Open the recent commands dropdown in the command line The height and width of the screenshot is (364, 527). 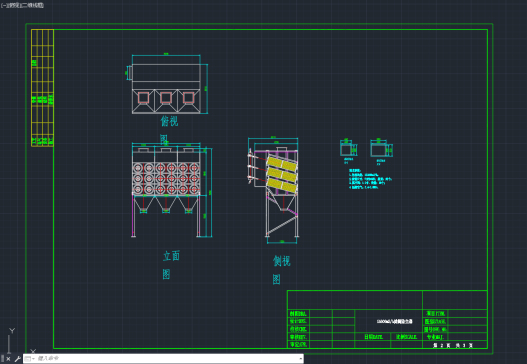30,359
